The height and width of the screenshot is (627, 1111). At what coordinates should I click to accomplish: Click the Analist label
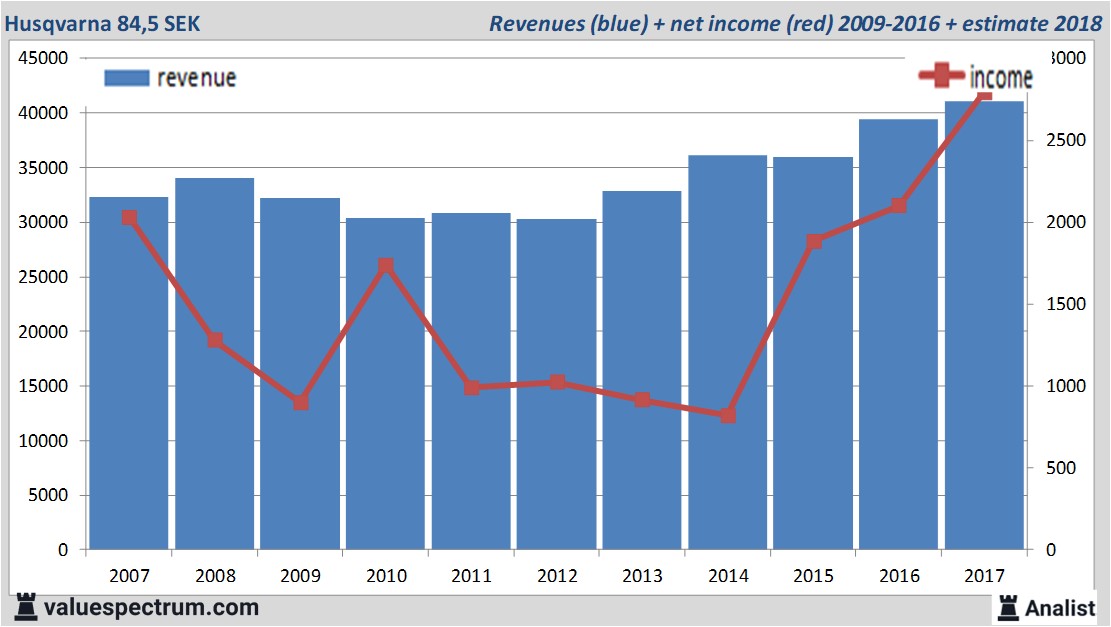pos(1060,609)
